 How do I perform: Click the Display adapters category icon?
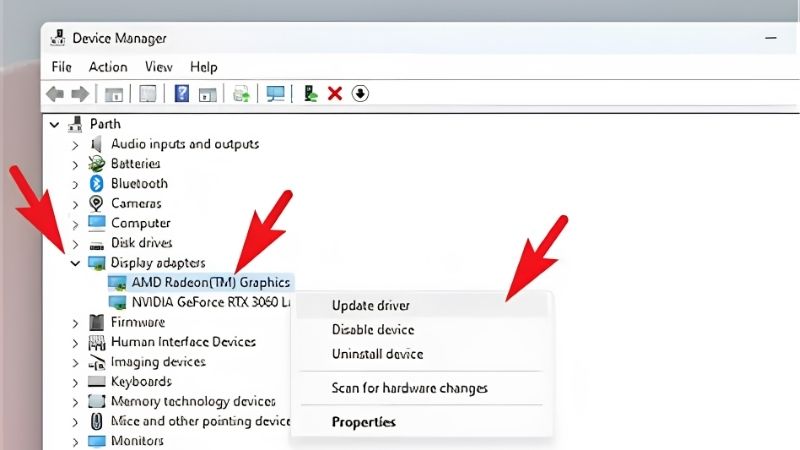pos(96,263)
